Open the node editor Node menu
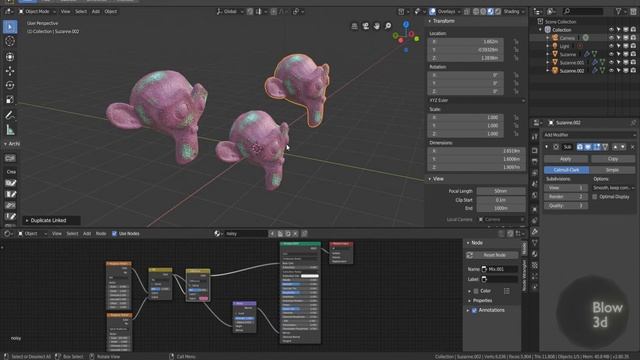640x360 pixels. click(101, 234)
